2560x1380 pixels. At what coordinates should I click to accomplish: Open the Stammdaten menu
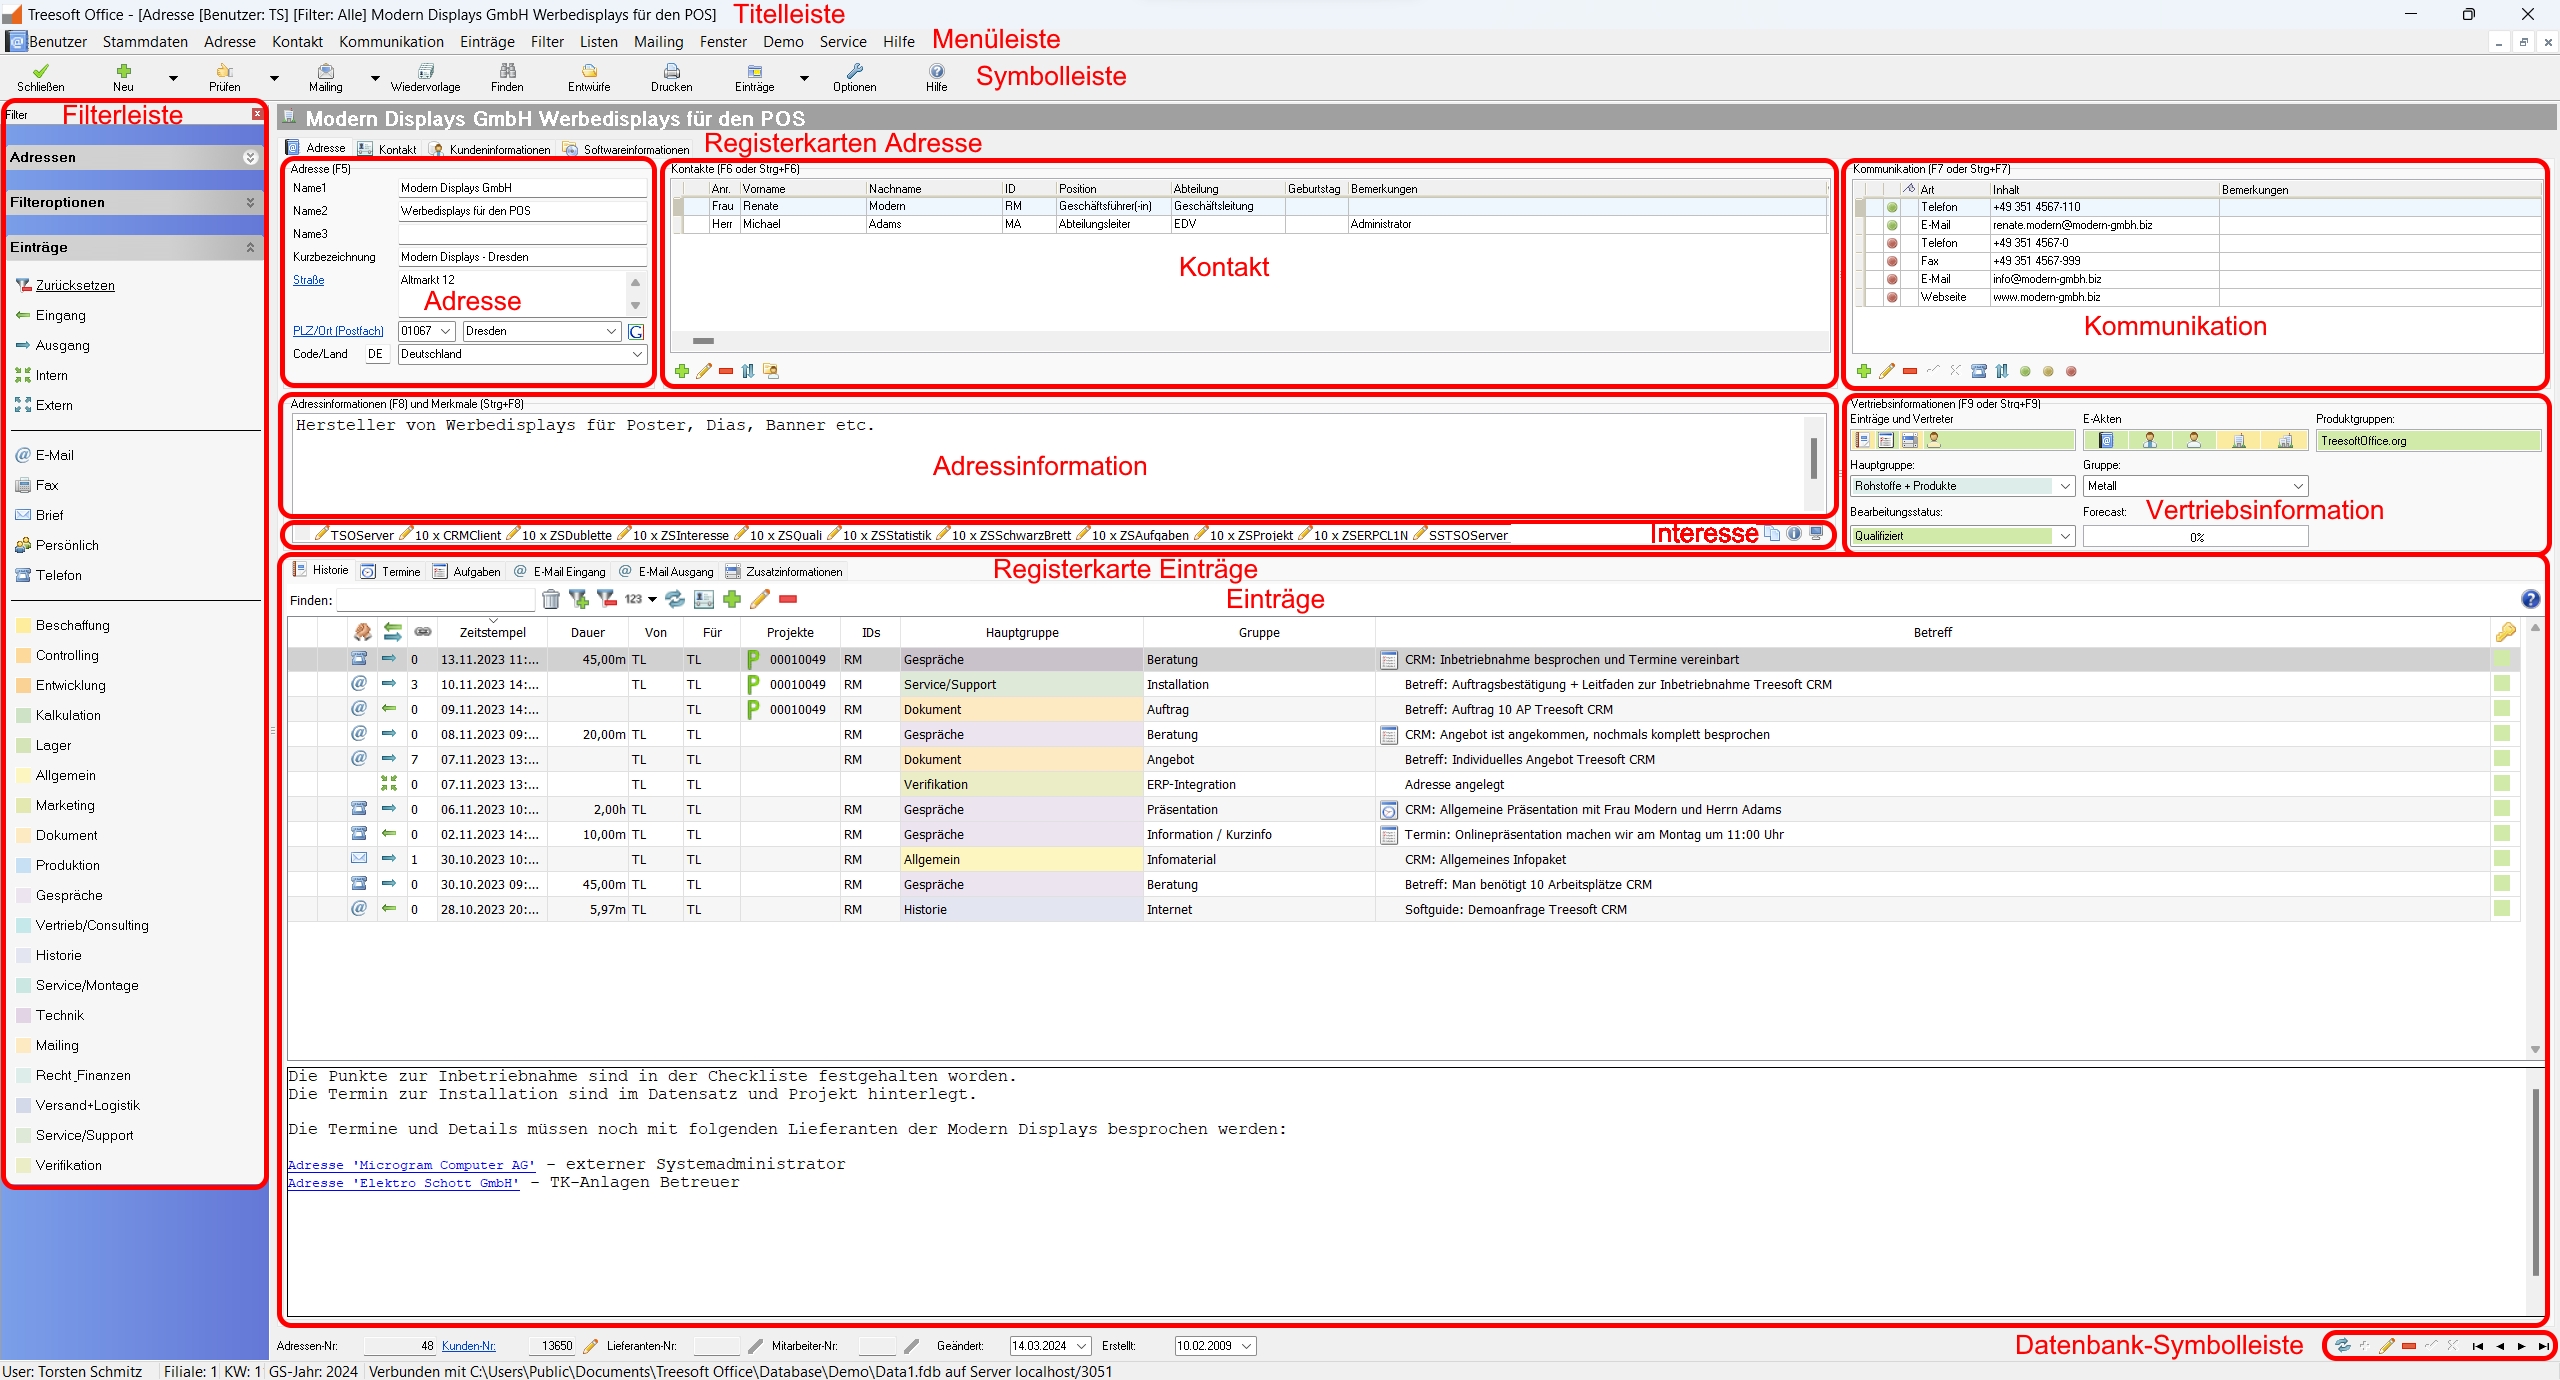click(145, 42)
